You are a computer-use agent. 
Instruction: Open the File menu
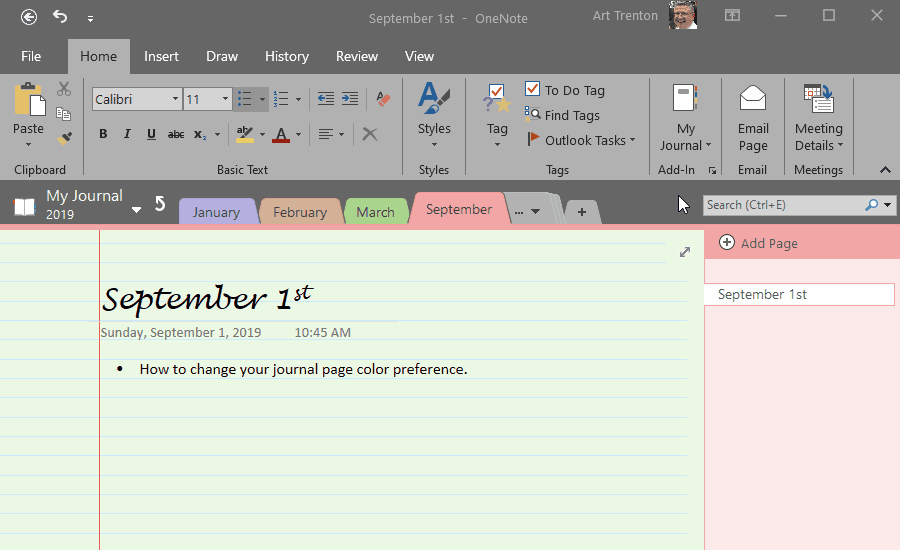31,56
